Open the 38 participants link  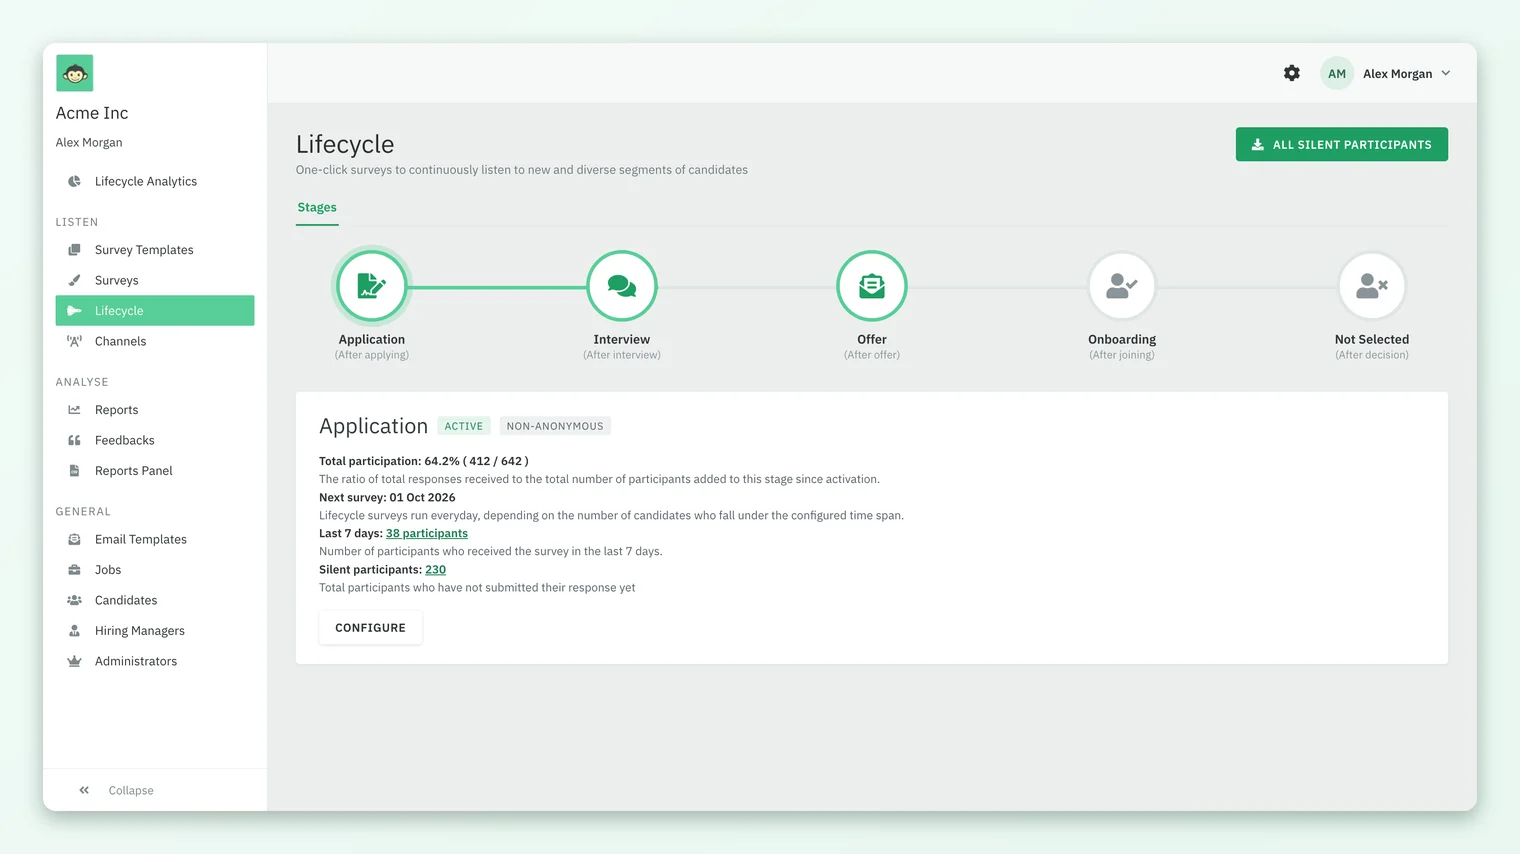click(427, 534)
